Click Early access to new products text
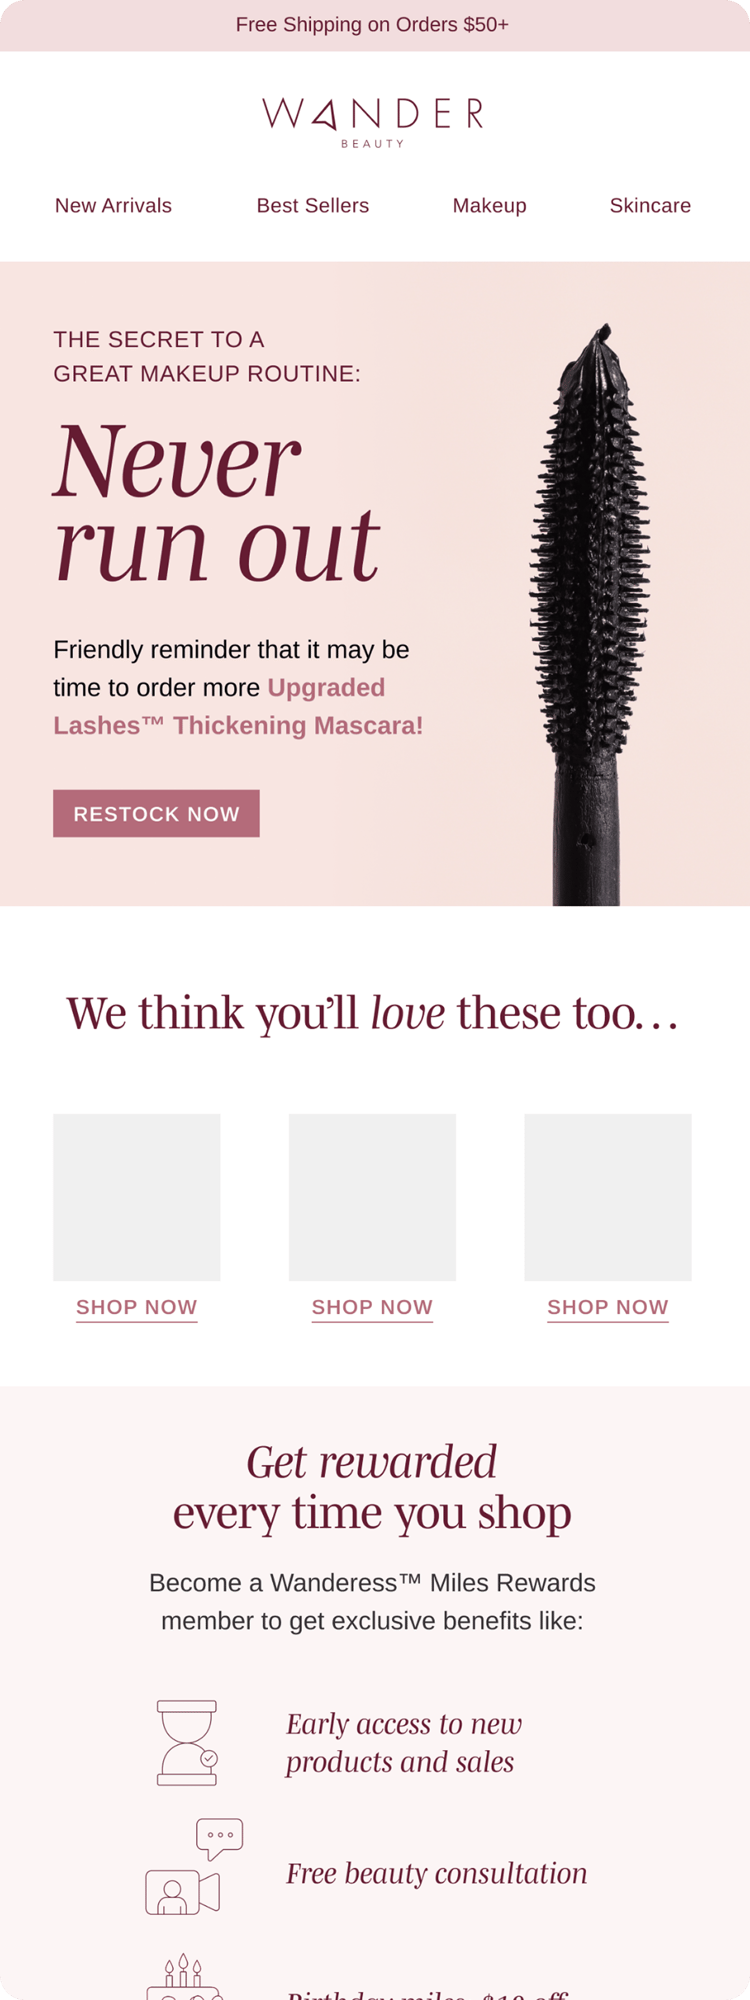The width and height of the screenshot is (750, 2000). coord(404,1742)
